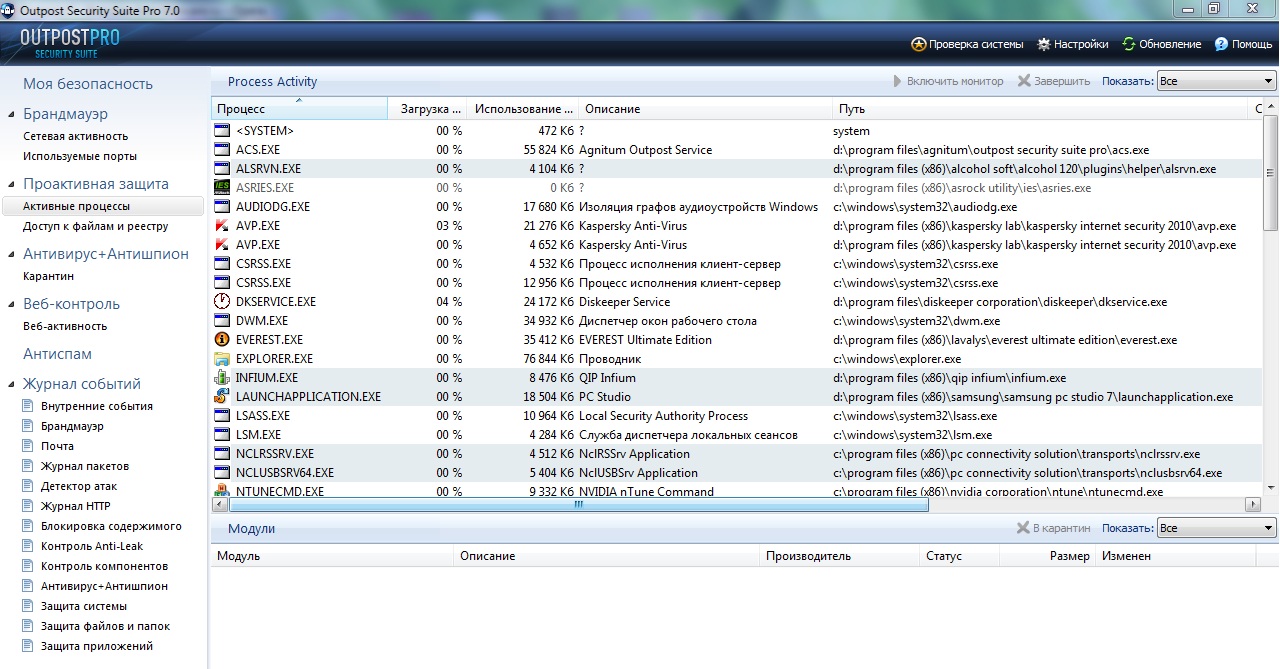Viewport: 1280px width, 669px height.
Task: Click the horizontal scrollbar thumb in process list
Action: pos(578,505)
